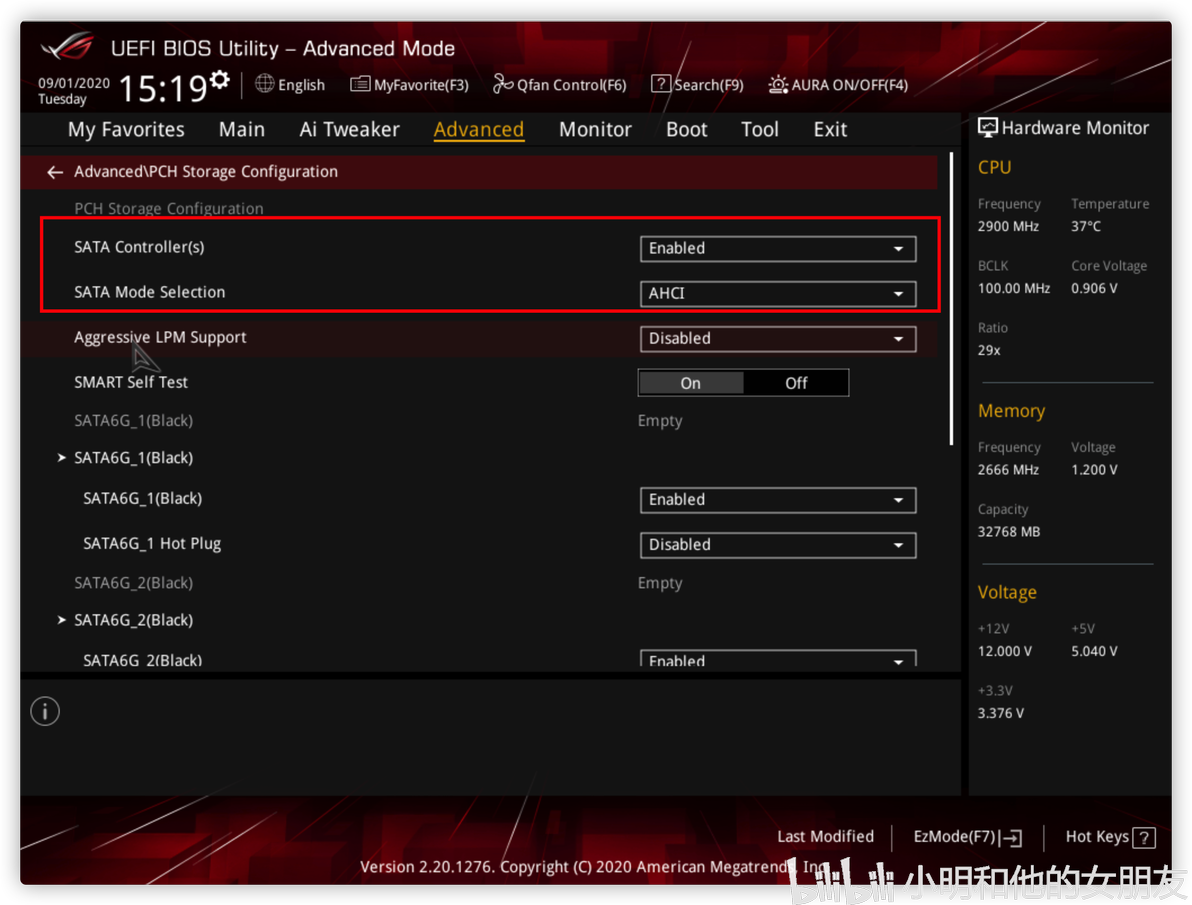
Task: Open SATA6G_2(Black) Enabled dropdown
Action: tap(778, 659)
